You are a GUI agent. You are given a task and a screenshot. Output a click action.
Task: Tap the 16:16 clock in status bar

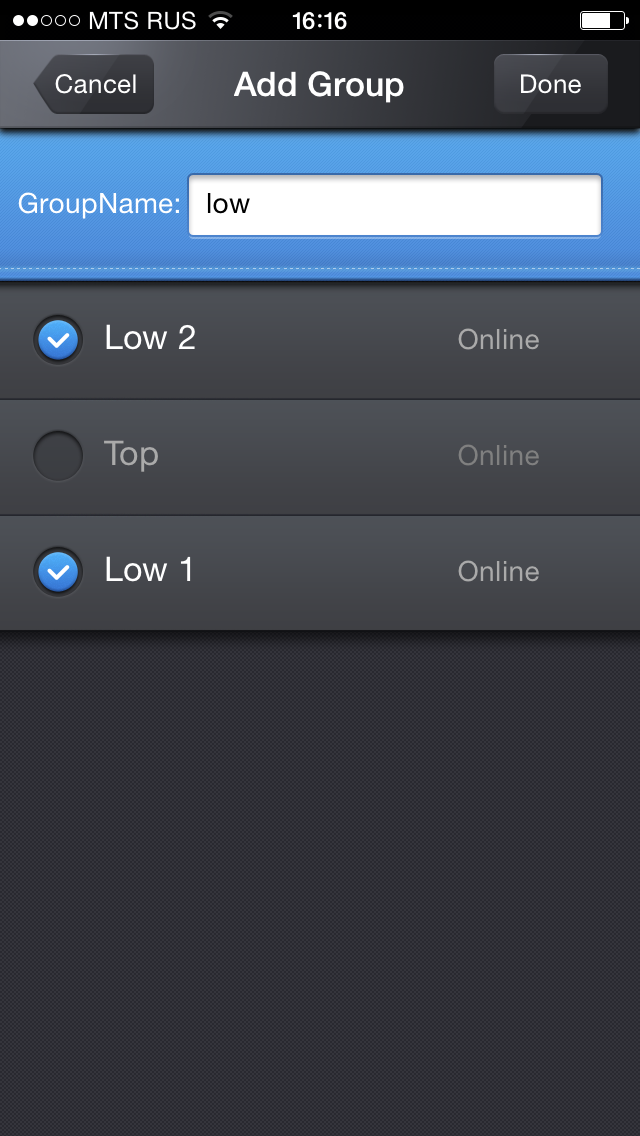[x=320, y=20]
